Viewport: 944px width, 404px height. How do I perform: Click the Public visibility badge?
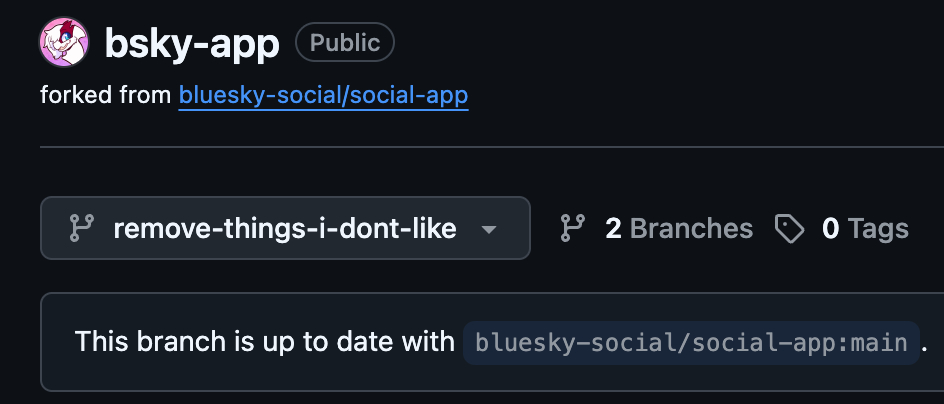pyautogui.click(x=345, y=43)
